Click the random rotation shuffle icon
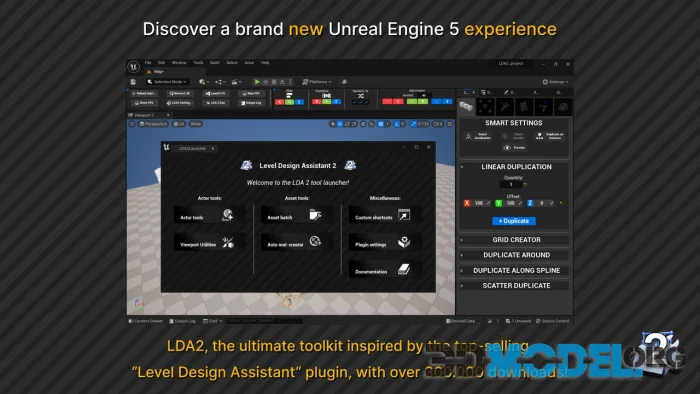Screen dimensions: 700x394 point(361,96)
